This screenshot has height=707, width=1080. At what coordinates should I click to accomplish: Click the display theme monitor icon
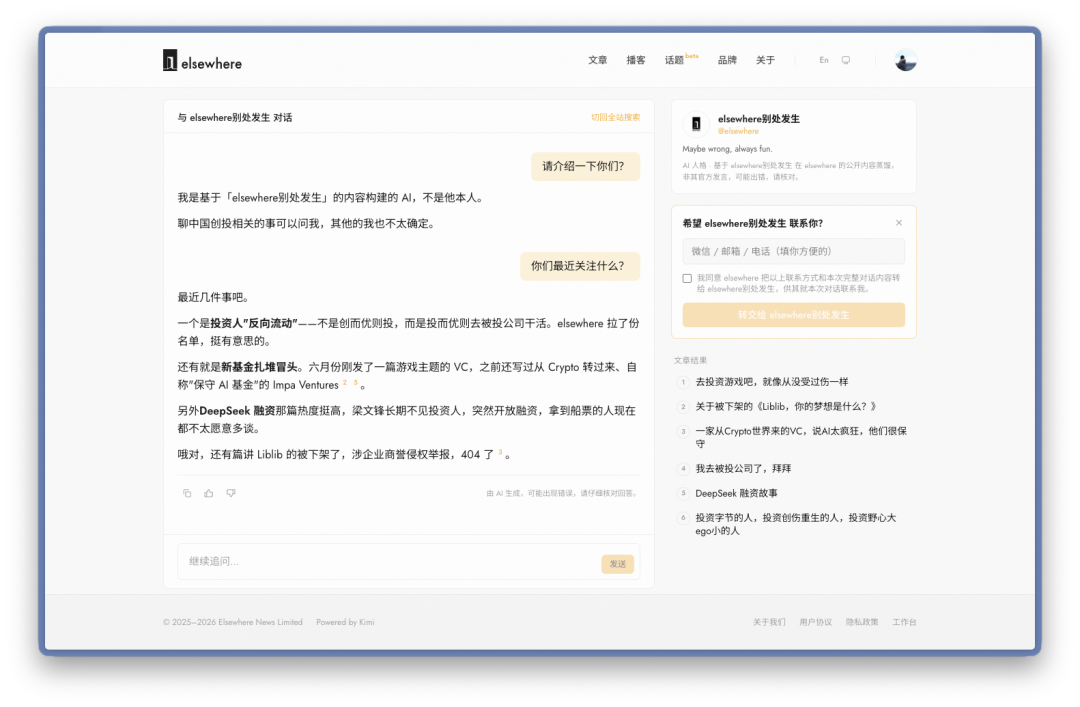point(846,61)
